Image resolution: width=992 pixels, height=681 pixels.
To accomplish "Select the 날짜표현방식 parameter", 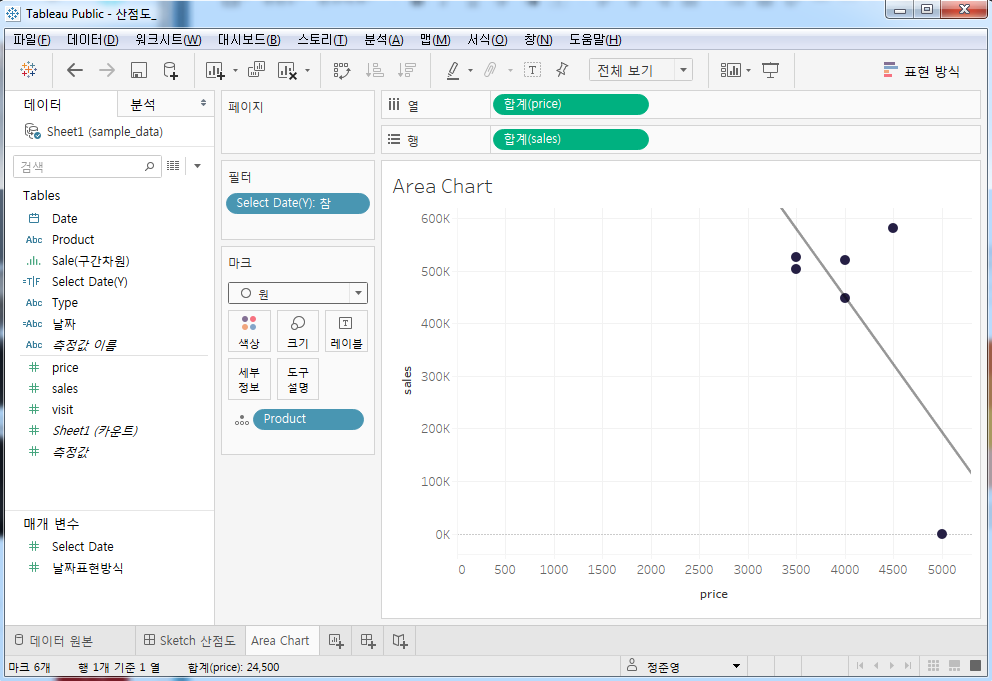I will 87,568.
